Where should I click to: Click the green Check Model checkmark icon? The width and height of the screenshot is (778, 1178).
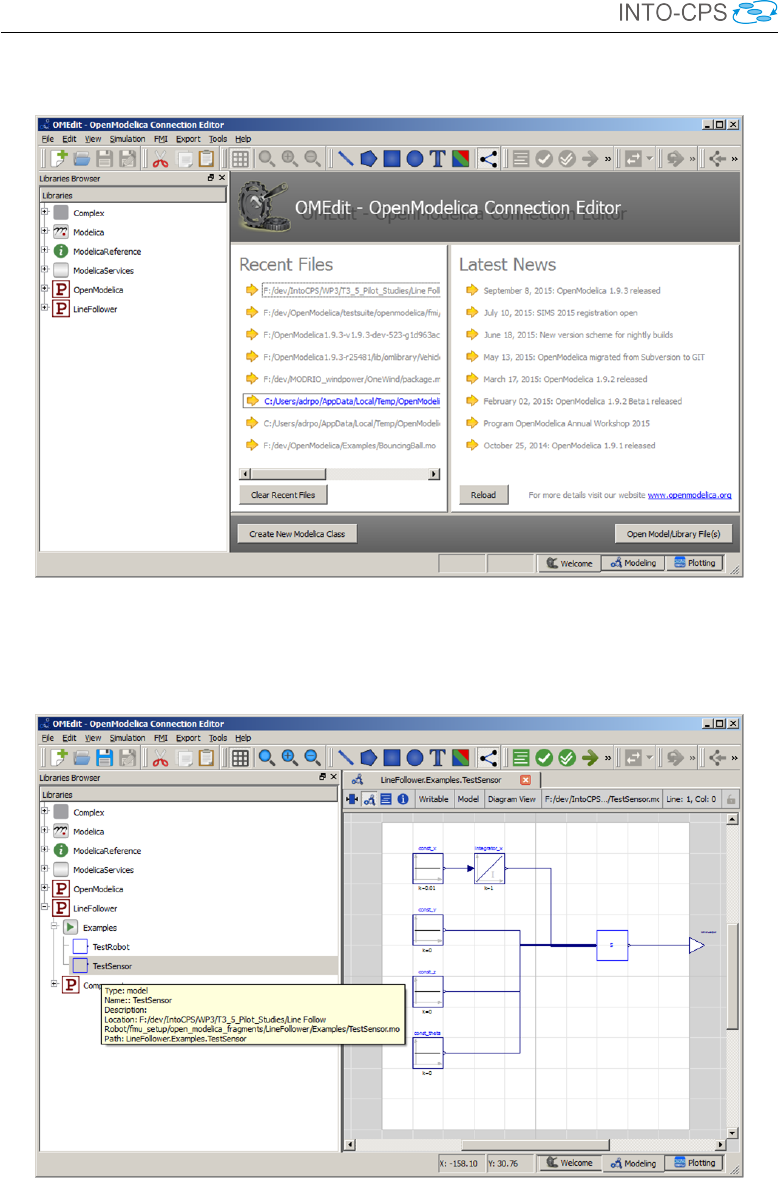coord(544,758)
